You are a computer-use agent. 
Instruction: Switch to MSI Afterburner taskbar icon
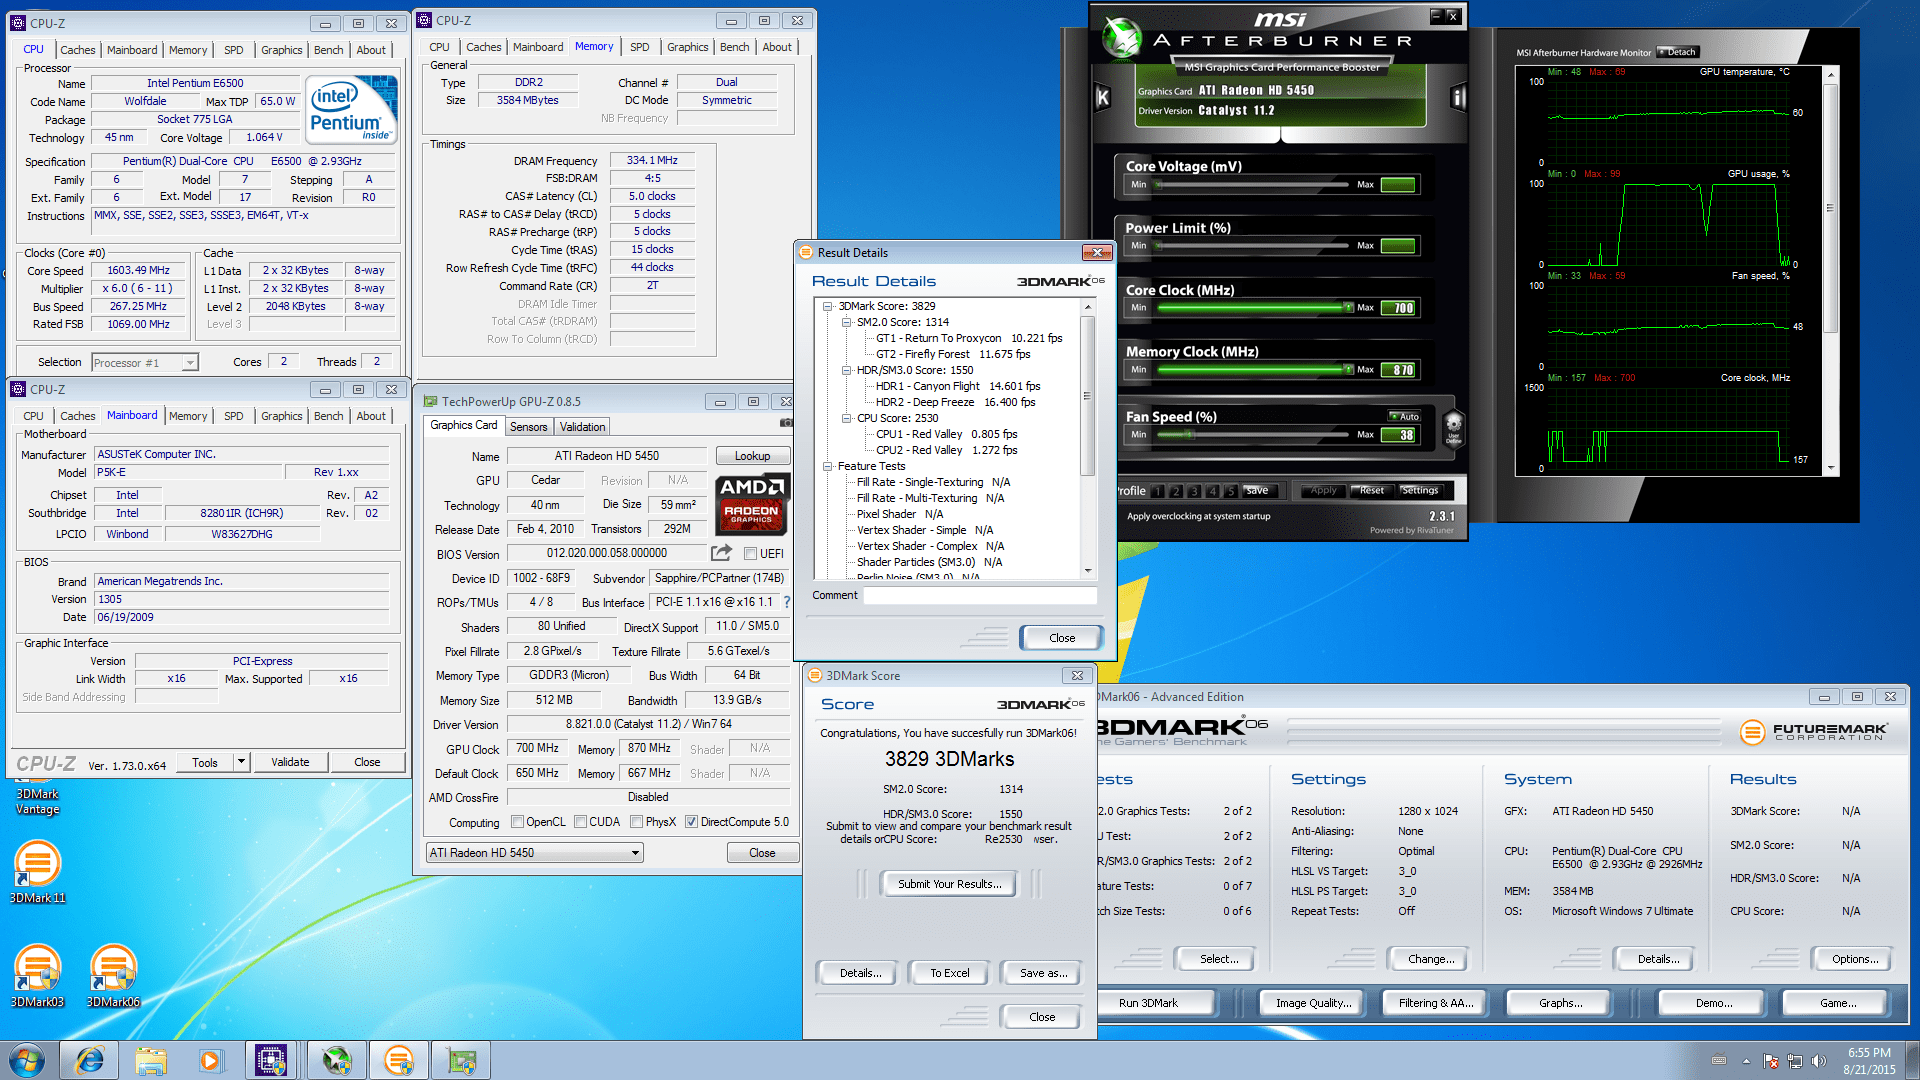337,1060
